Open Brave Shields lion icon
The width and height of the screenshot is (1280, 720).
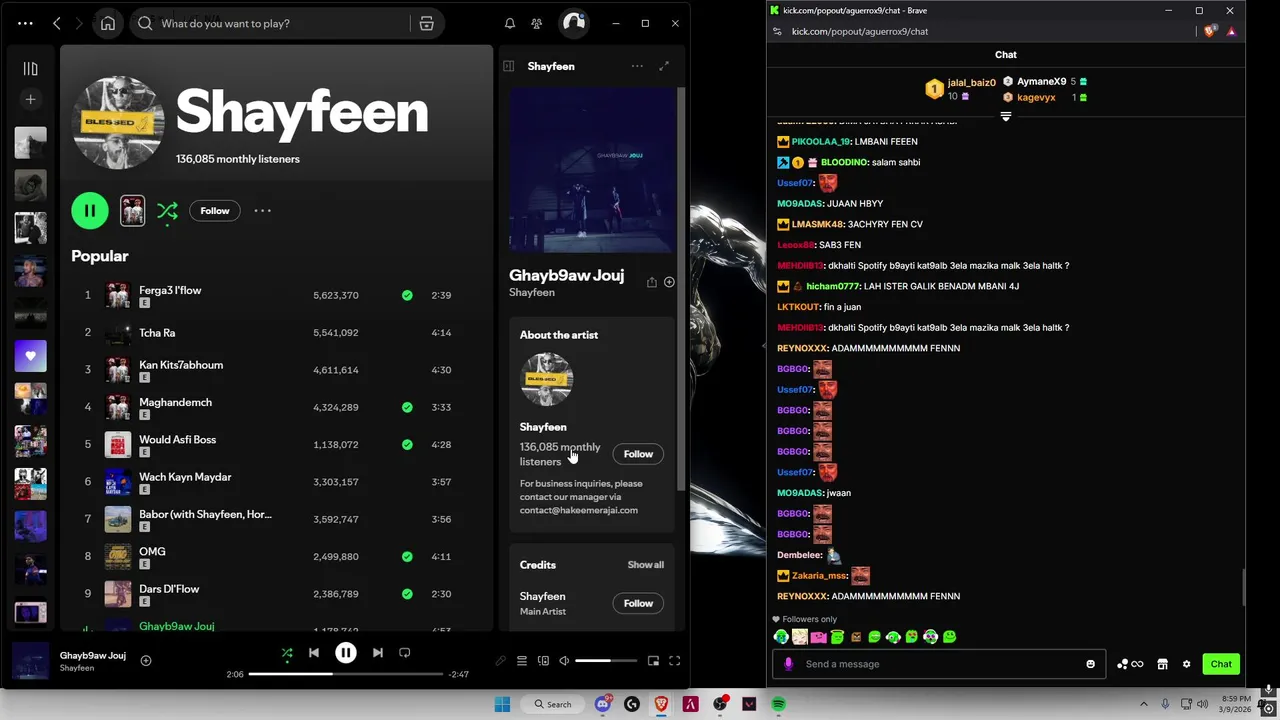(x=1210, y=31)
